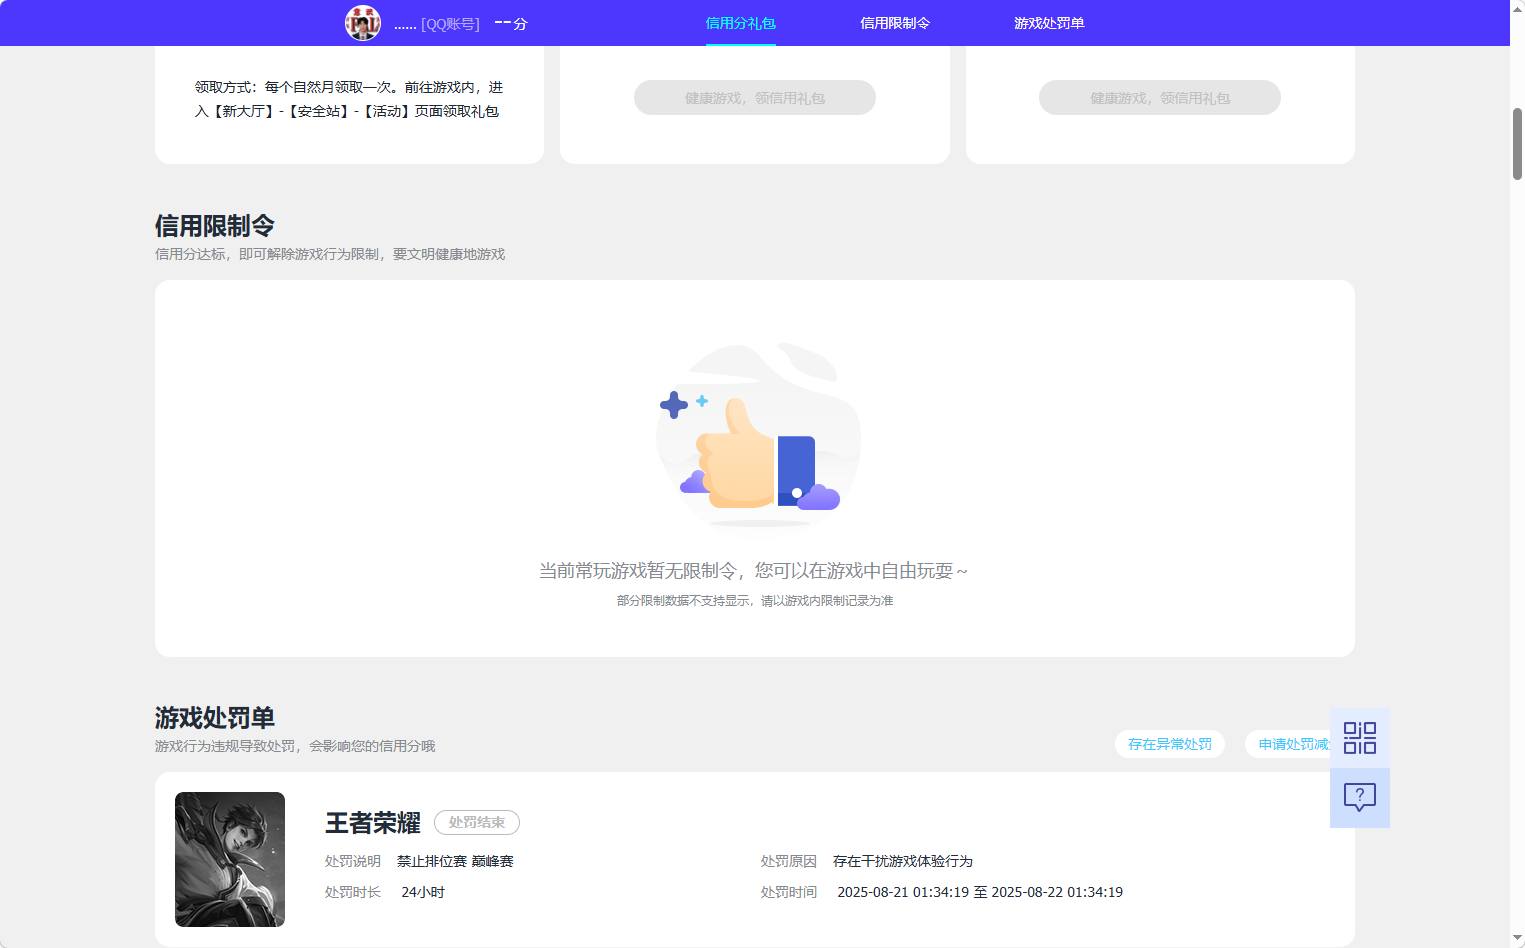The width and height of the screenshot is (1525, 948).
Task: Open the QR code panel
Action: pyautogui.click(x=1359, y=737)
